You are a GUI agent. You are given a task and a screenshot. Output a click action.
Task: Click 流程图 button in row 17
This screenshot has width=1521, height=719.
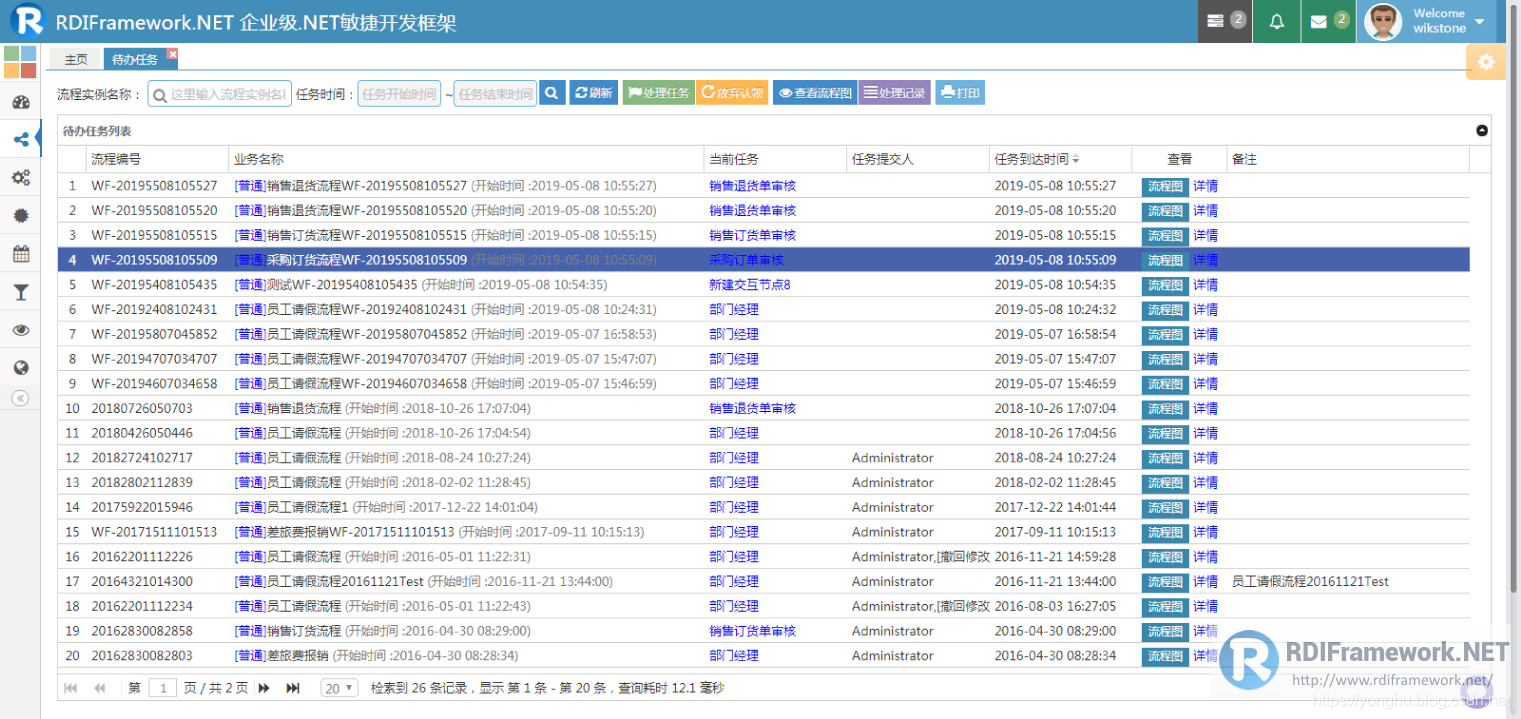tap(1165, 581)
